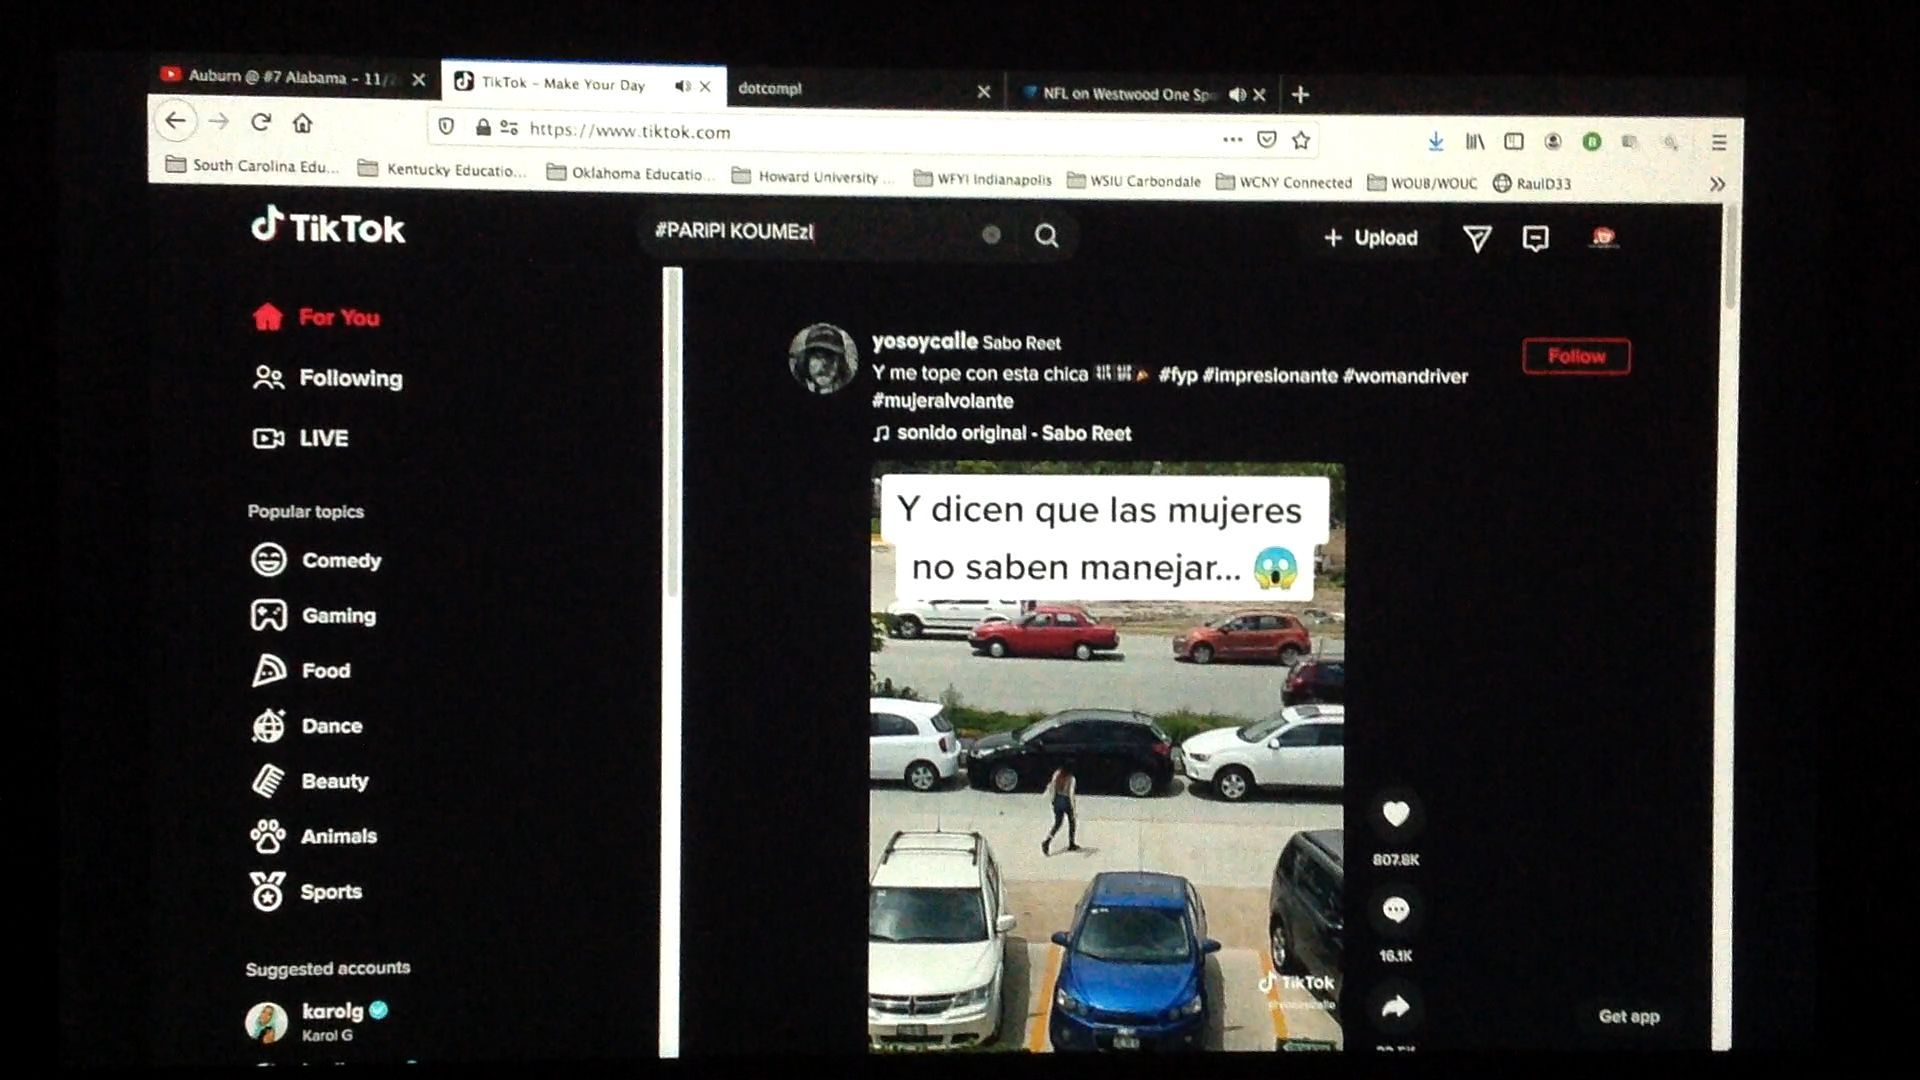Open the WFYI Indianapolis bookmark folder
The width and height of the screenshot is (1920, 1080).
983,180
